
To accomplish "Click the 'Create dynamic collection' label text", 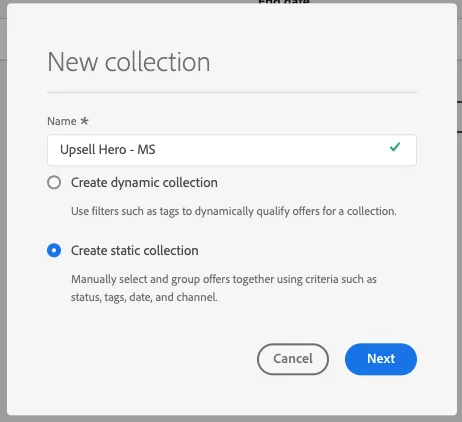I will 144,183.
